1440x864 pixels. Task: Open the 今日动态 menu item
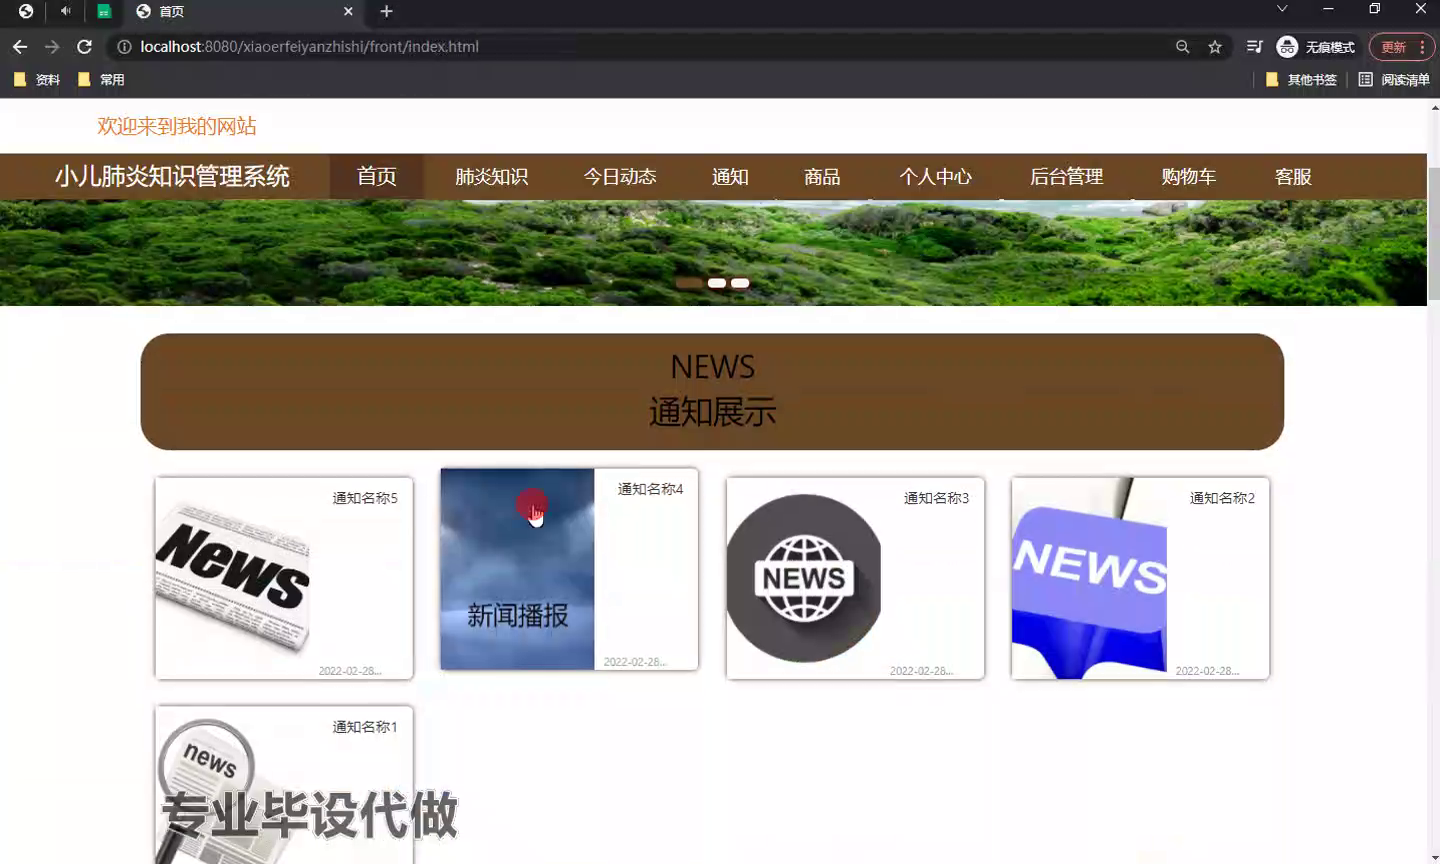pyautogui.click(x=620, y=177)
